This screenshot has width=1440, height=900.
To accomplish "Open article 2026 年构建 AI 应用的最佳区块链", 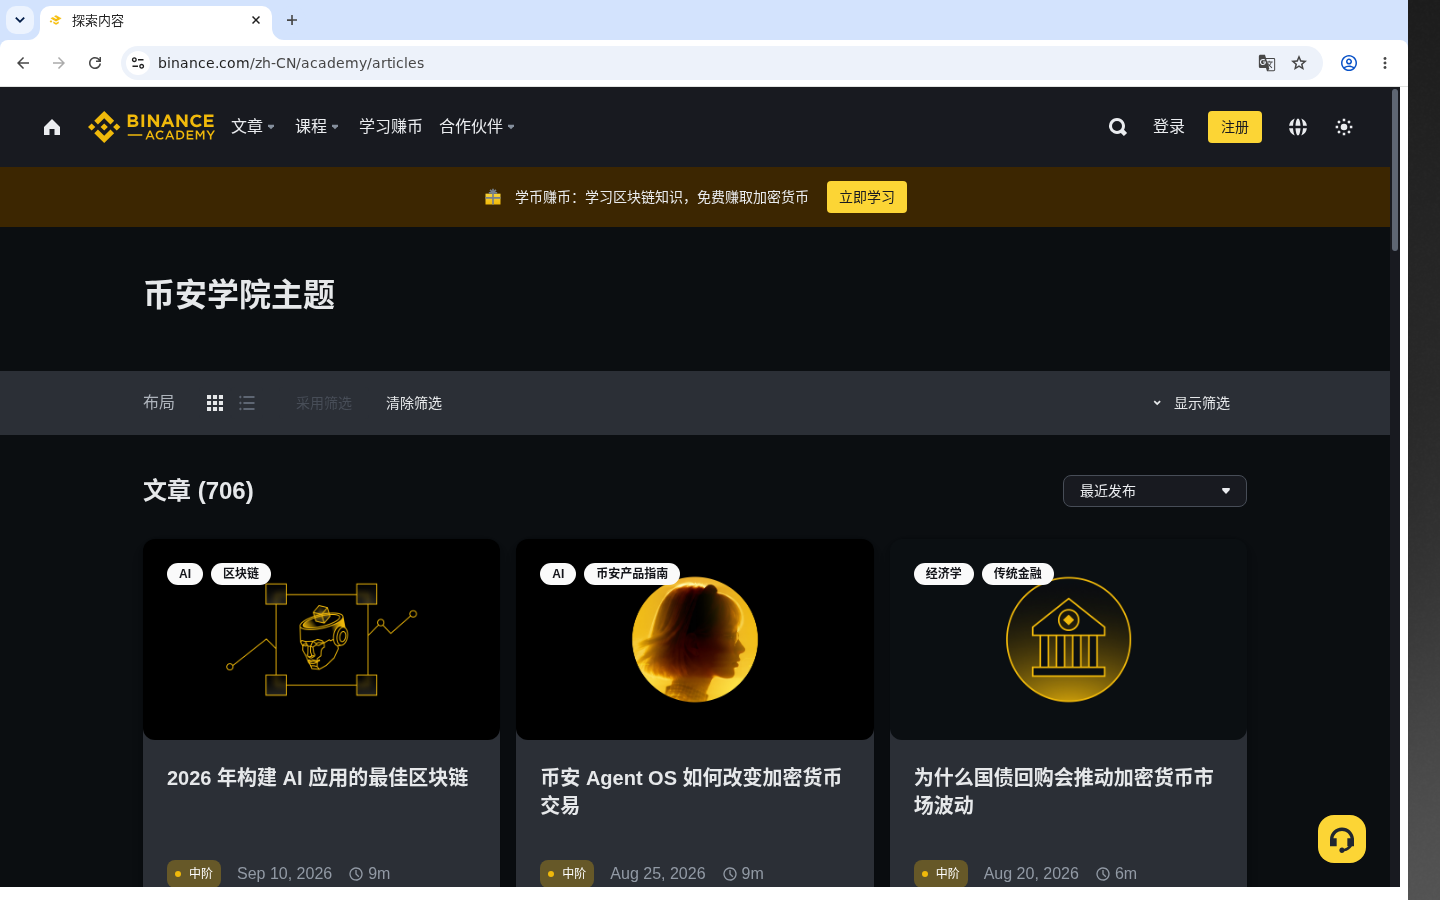I will click(x=317, y=778).
